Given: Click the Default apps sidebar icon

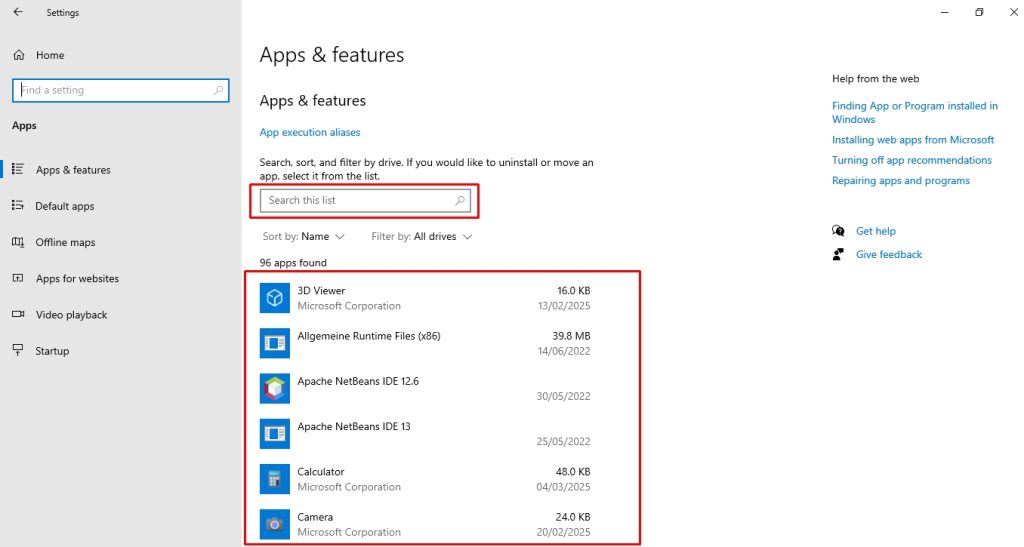Looking at the screenshot, I should 18,206.
